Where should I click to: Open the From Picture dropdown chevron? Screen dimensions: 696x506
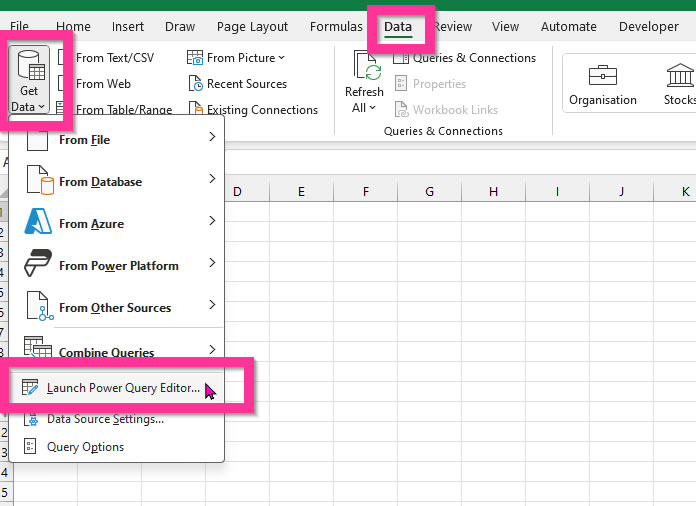pos(281,58)
